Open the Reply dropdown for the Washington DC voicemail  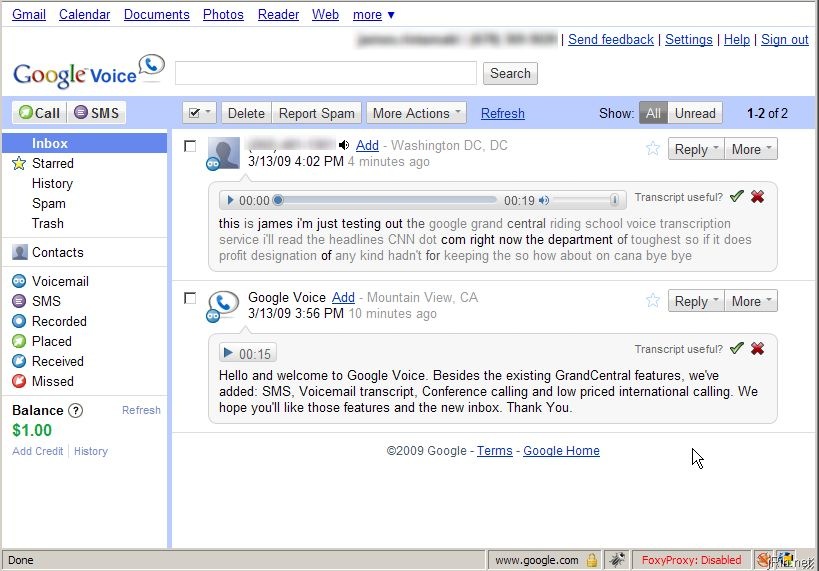click(x=696, y=149)
